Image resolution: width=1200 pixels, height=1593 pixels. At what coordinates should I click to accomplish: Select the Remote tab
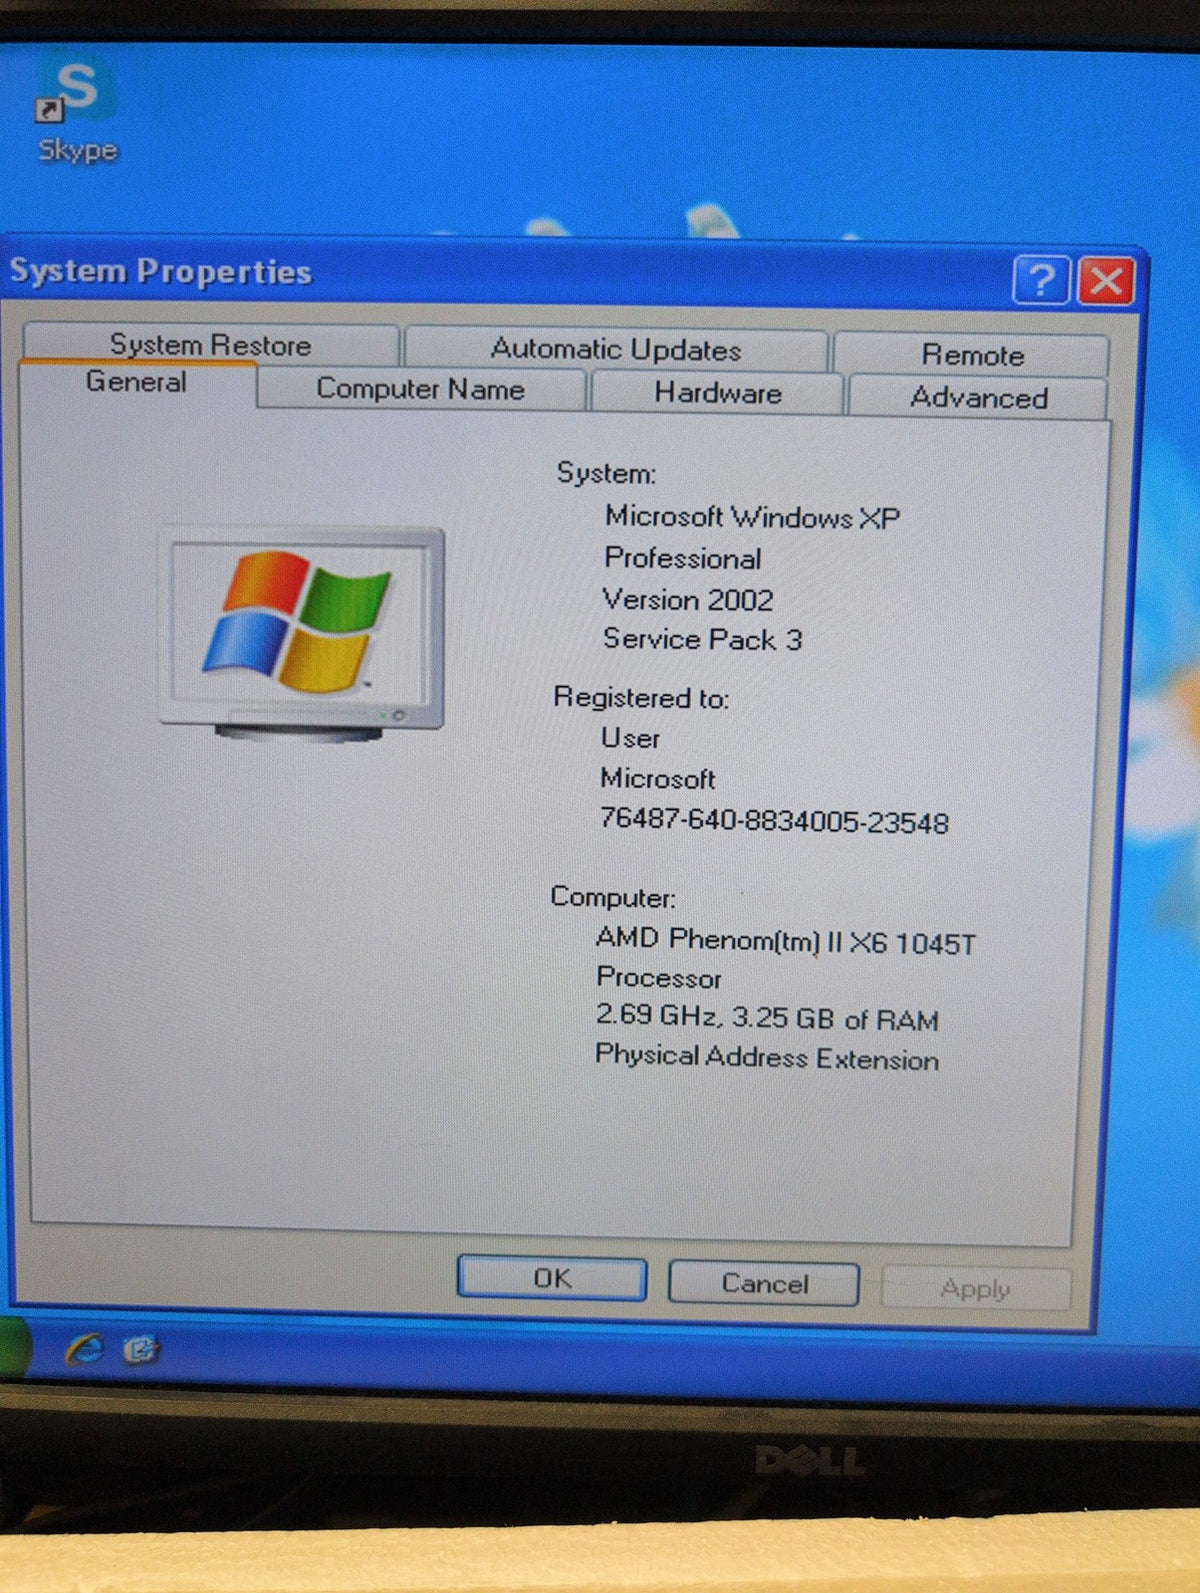click(972, 354)
